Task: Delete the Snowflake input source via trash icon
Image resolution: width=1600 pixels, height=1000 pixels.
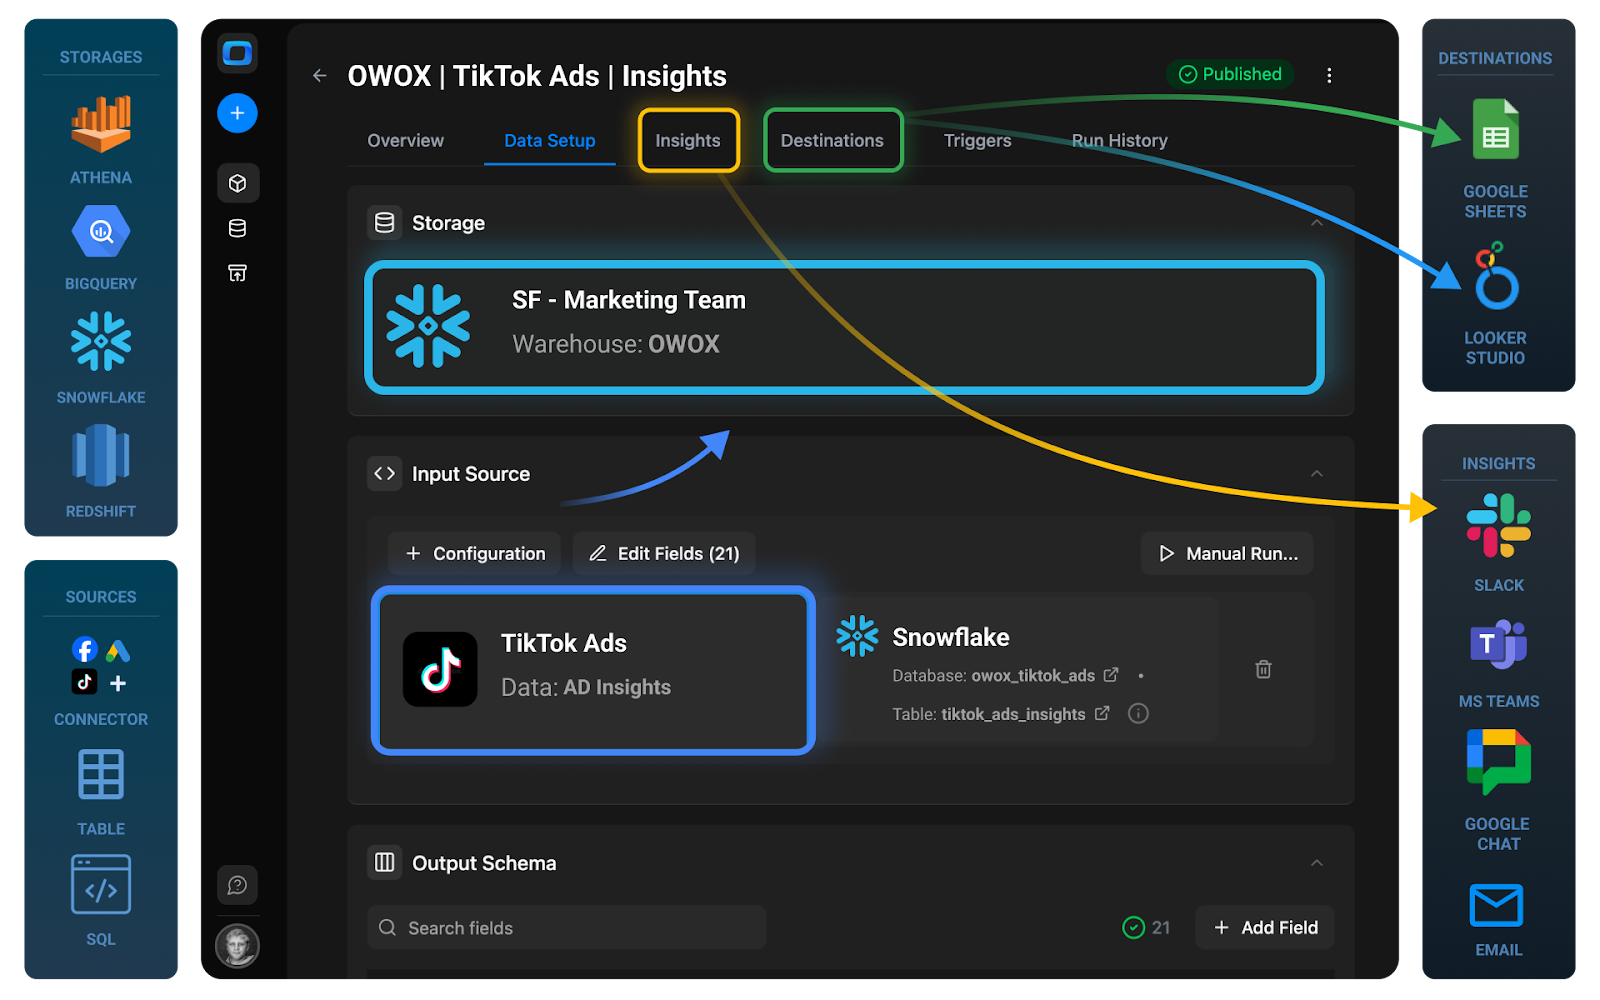Action: click(1262, 669)
